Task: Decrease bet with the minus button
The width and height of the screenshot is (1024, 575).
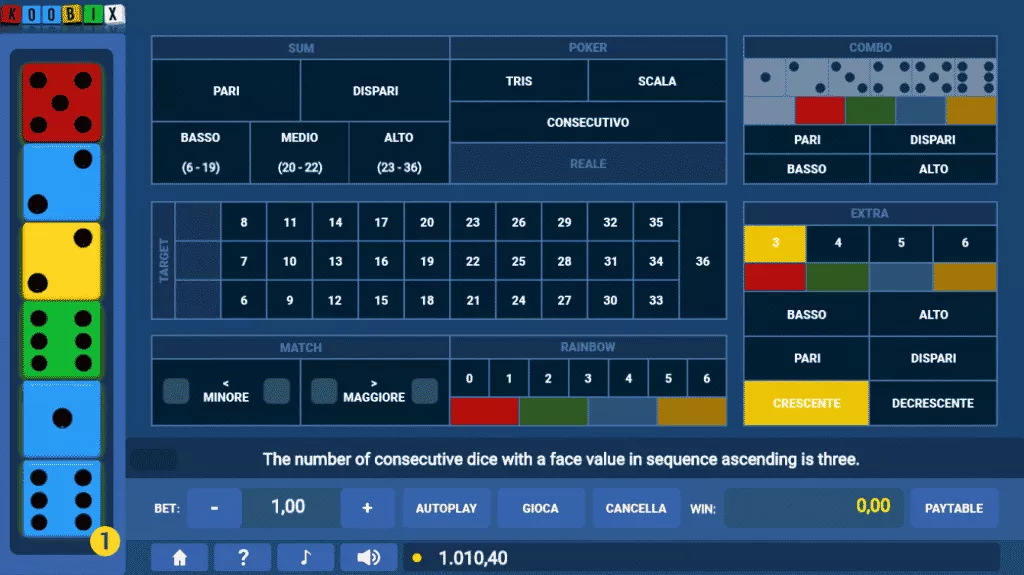Action: pyautogui.click(x=214, y=508)
